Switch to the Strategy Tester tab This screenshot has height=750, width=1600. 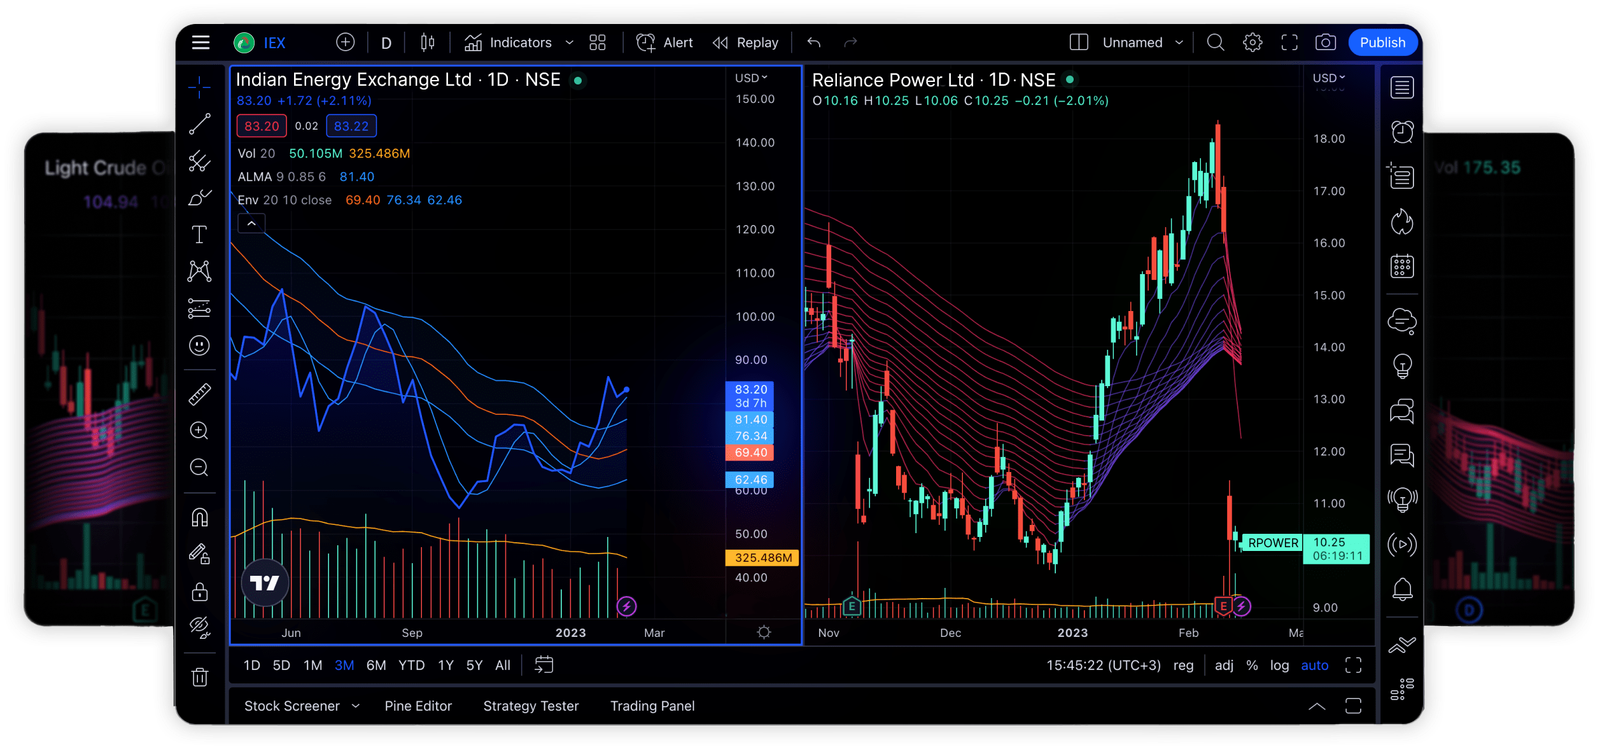click(531, 706)
